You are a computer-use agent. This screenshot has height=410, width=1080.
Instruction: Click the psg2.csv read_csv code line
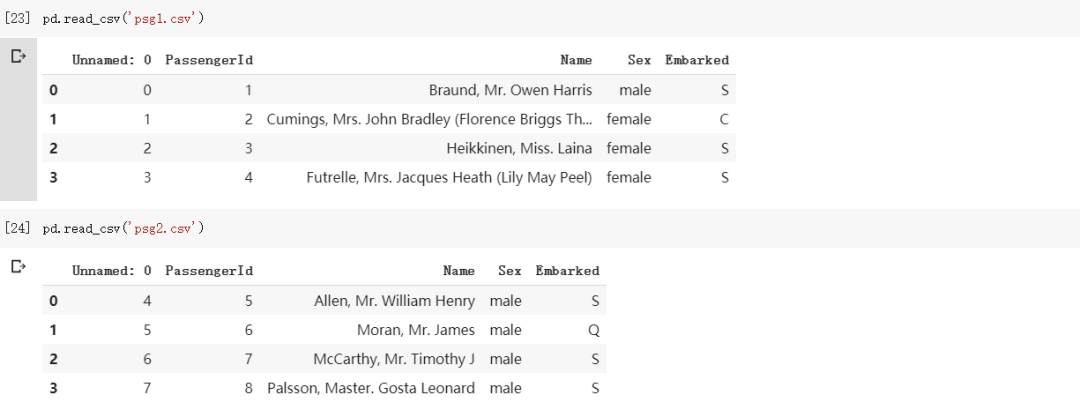pos(123,229)
